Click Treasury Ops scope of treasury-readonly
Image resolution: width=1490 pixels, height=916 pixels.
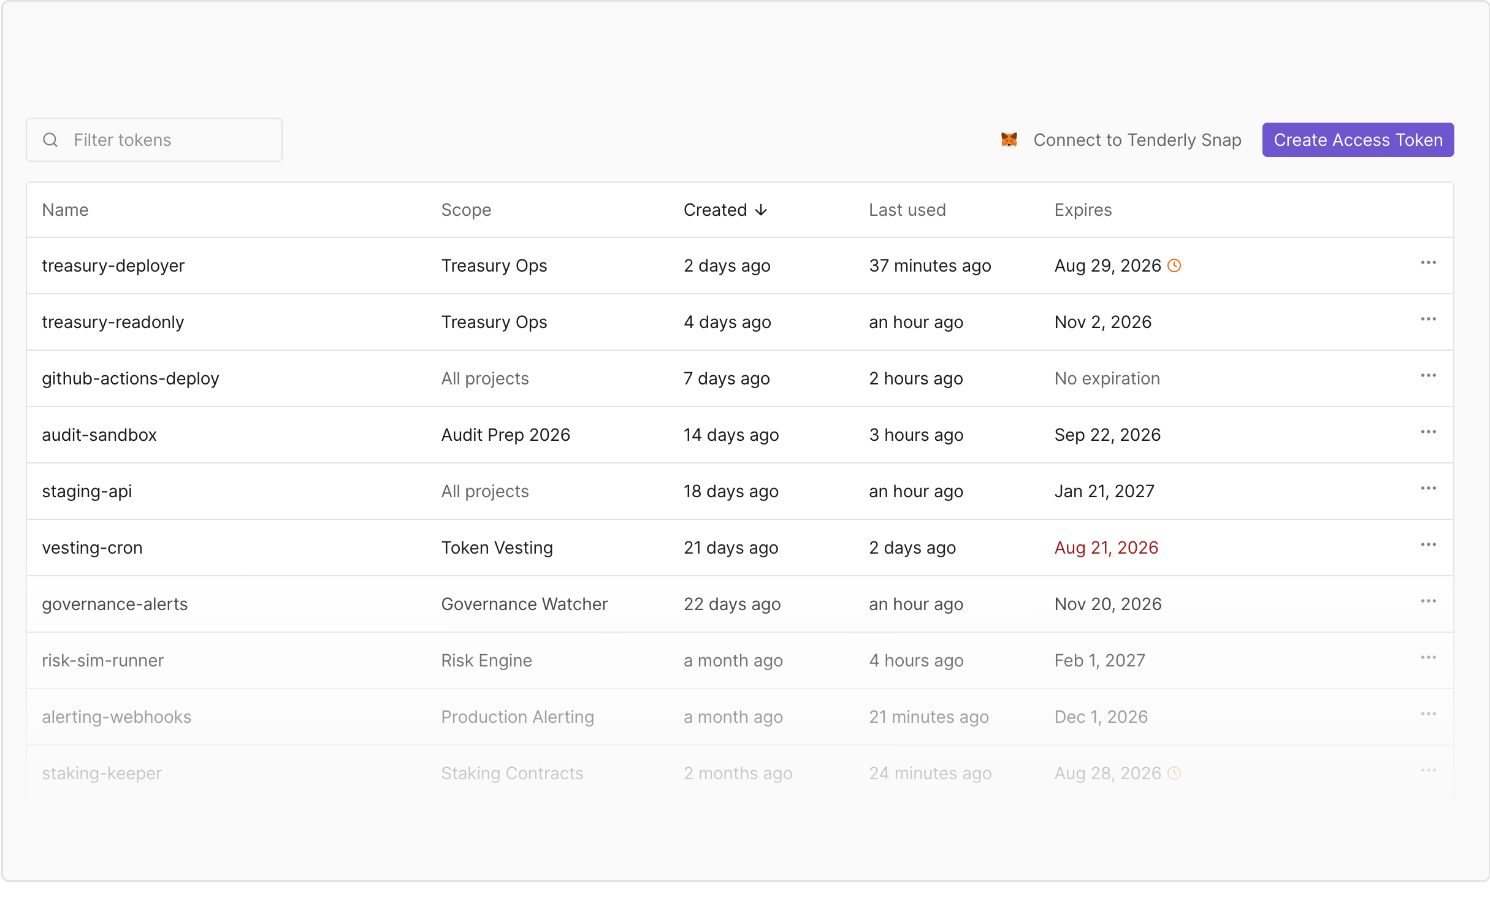click(x=494, y=322)
